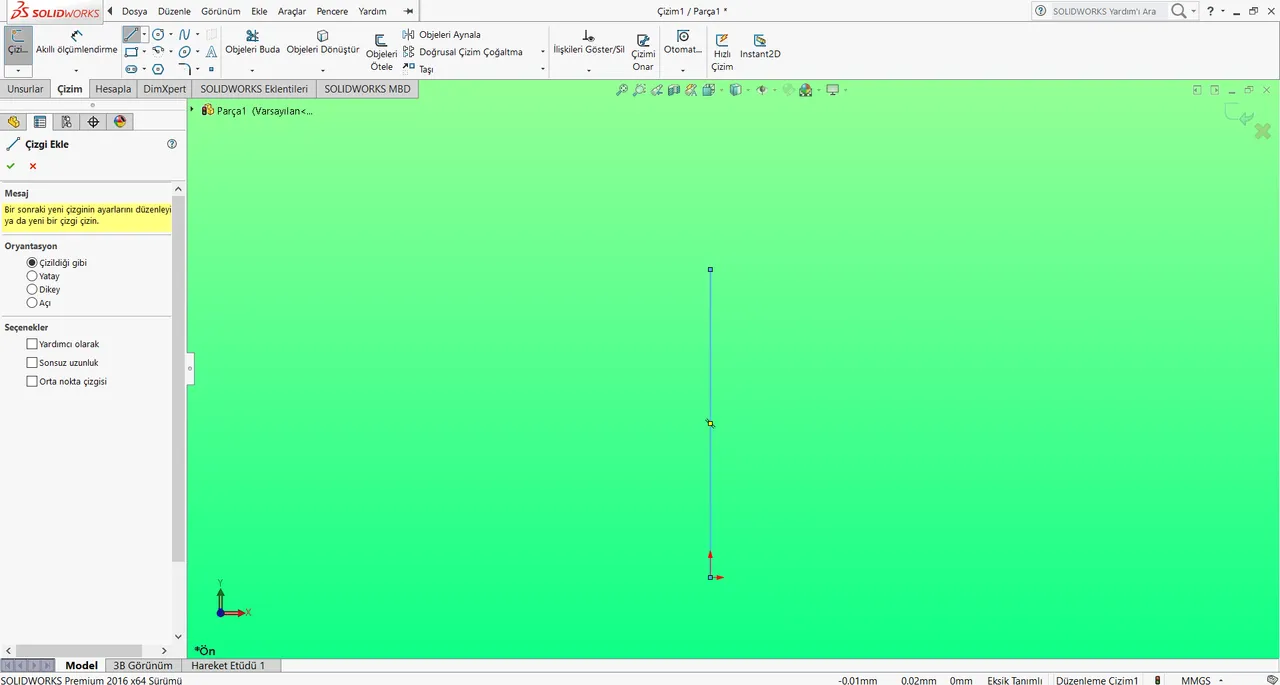Viewport: 1280px width, 685px height.
Task: Toggle the Instant2D tool
Action: click(760, 46)
